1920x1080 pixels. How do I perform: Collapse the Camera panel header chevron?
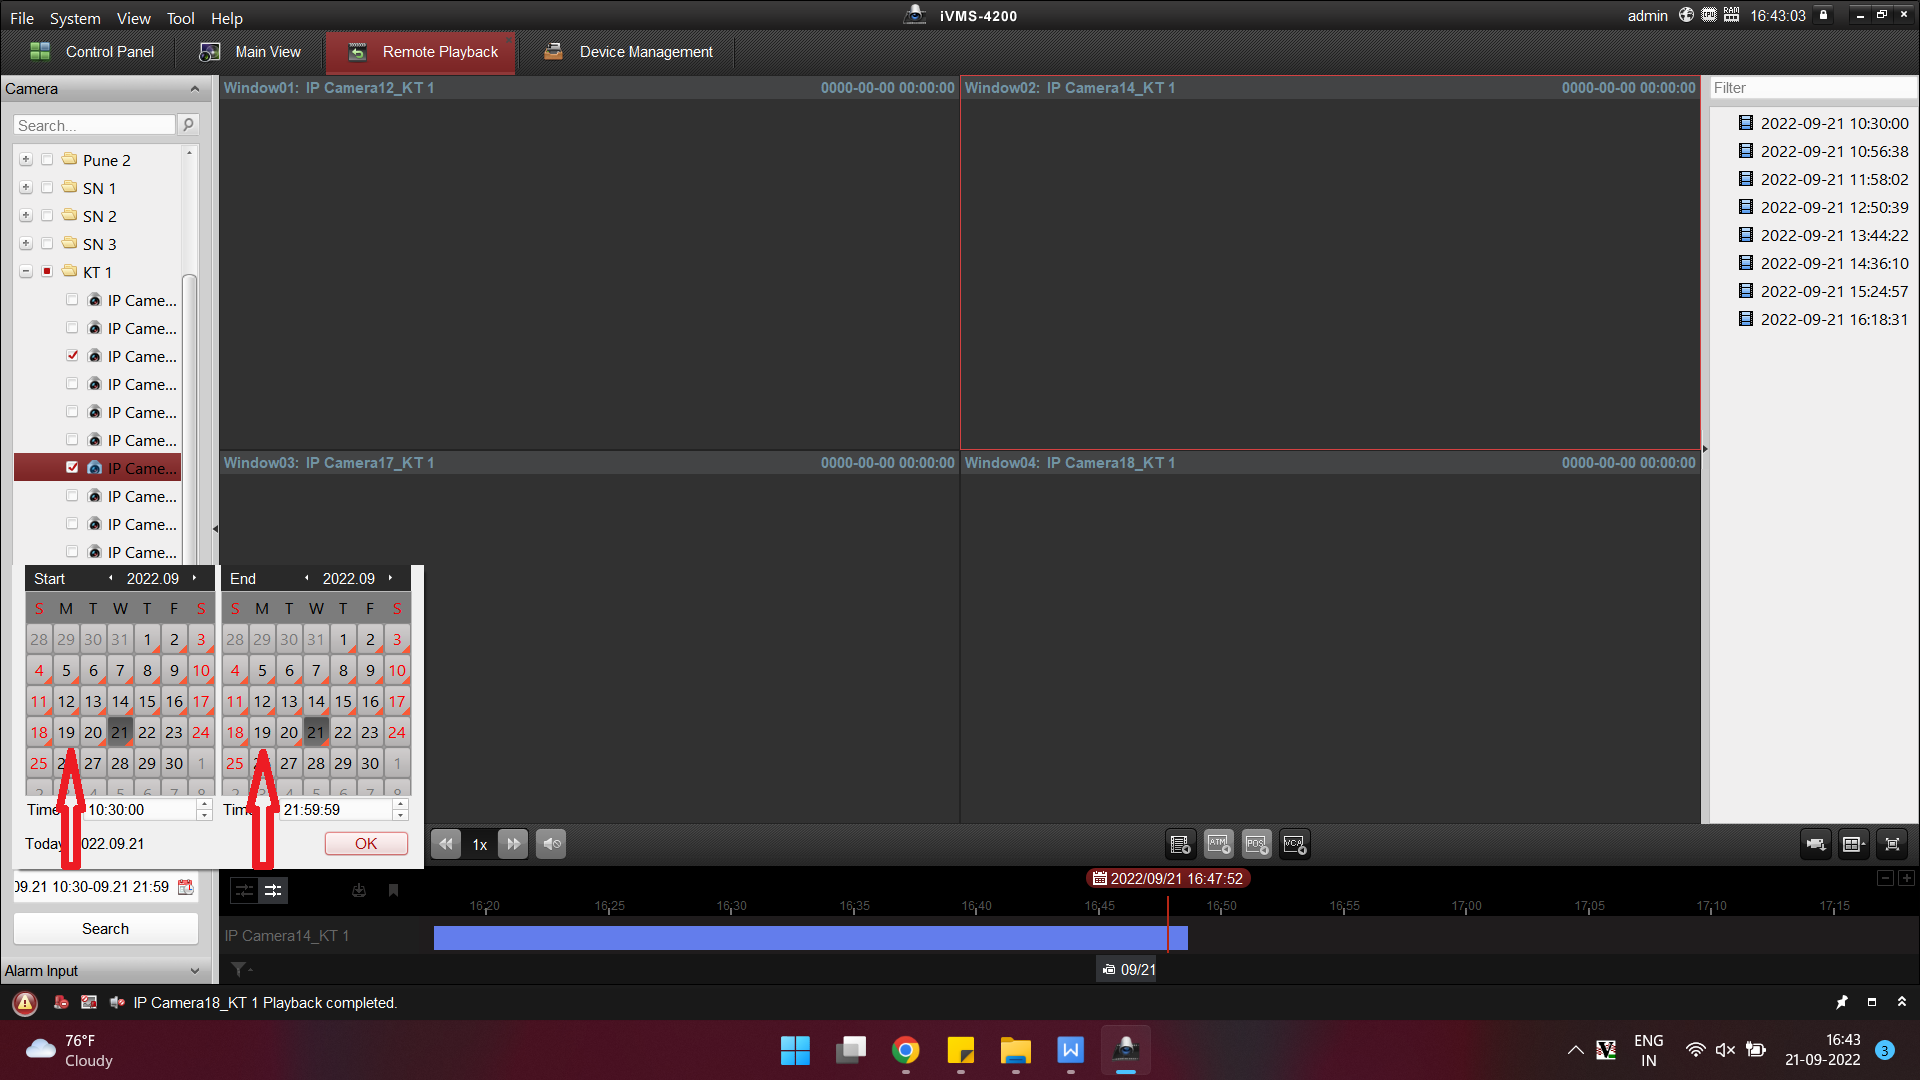pyautogui.click(x=195, y=89)
